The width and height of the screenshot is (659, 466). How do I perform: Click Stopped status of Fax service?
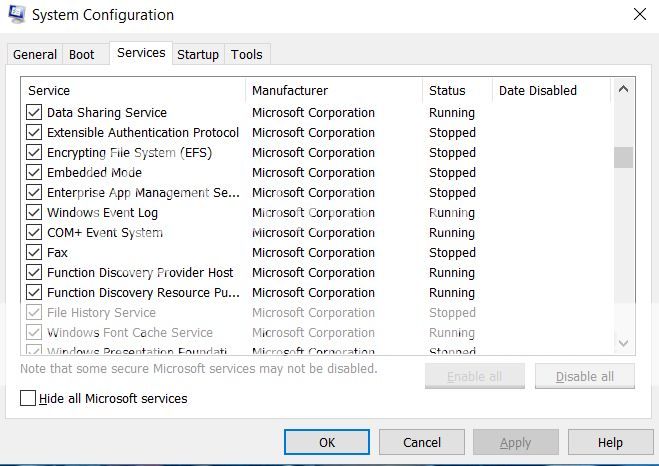click(x=452, y=253)
